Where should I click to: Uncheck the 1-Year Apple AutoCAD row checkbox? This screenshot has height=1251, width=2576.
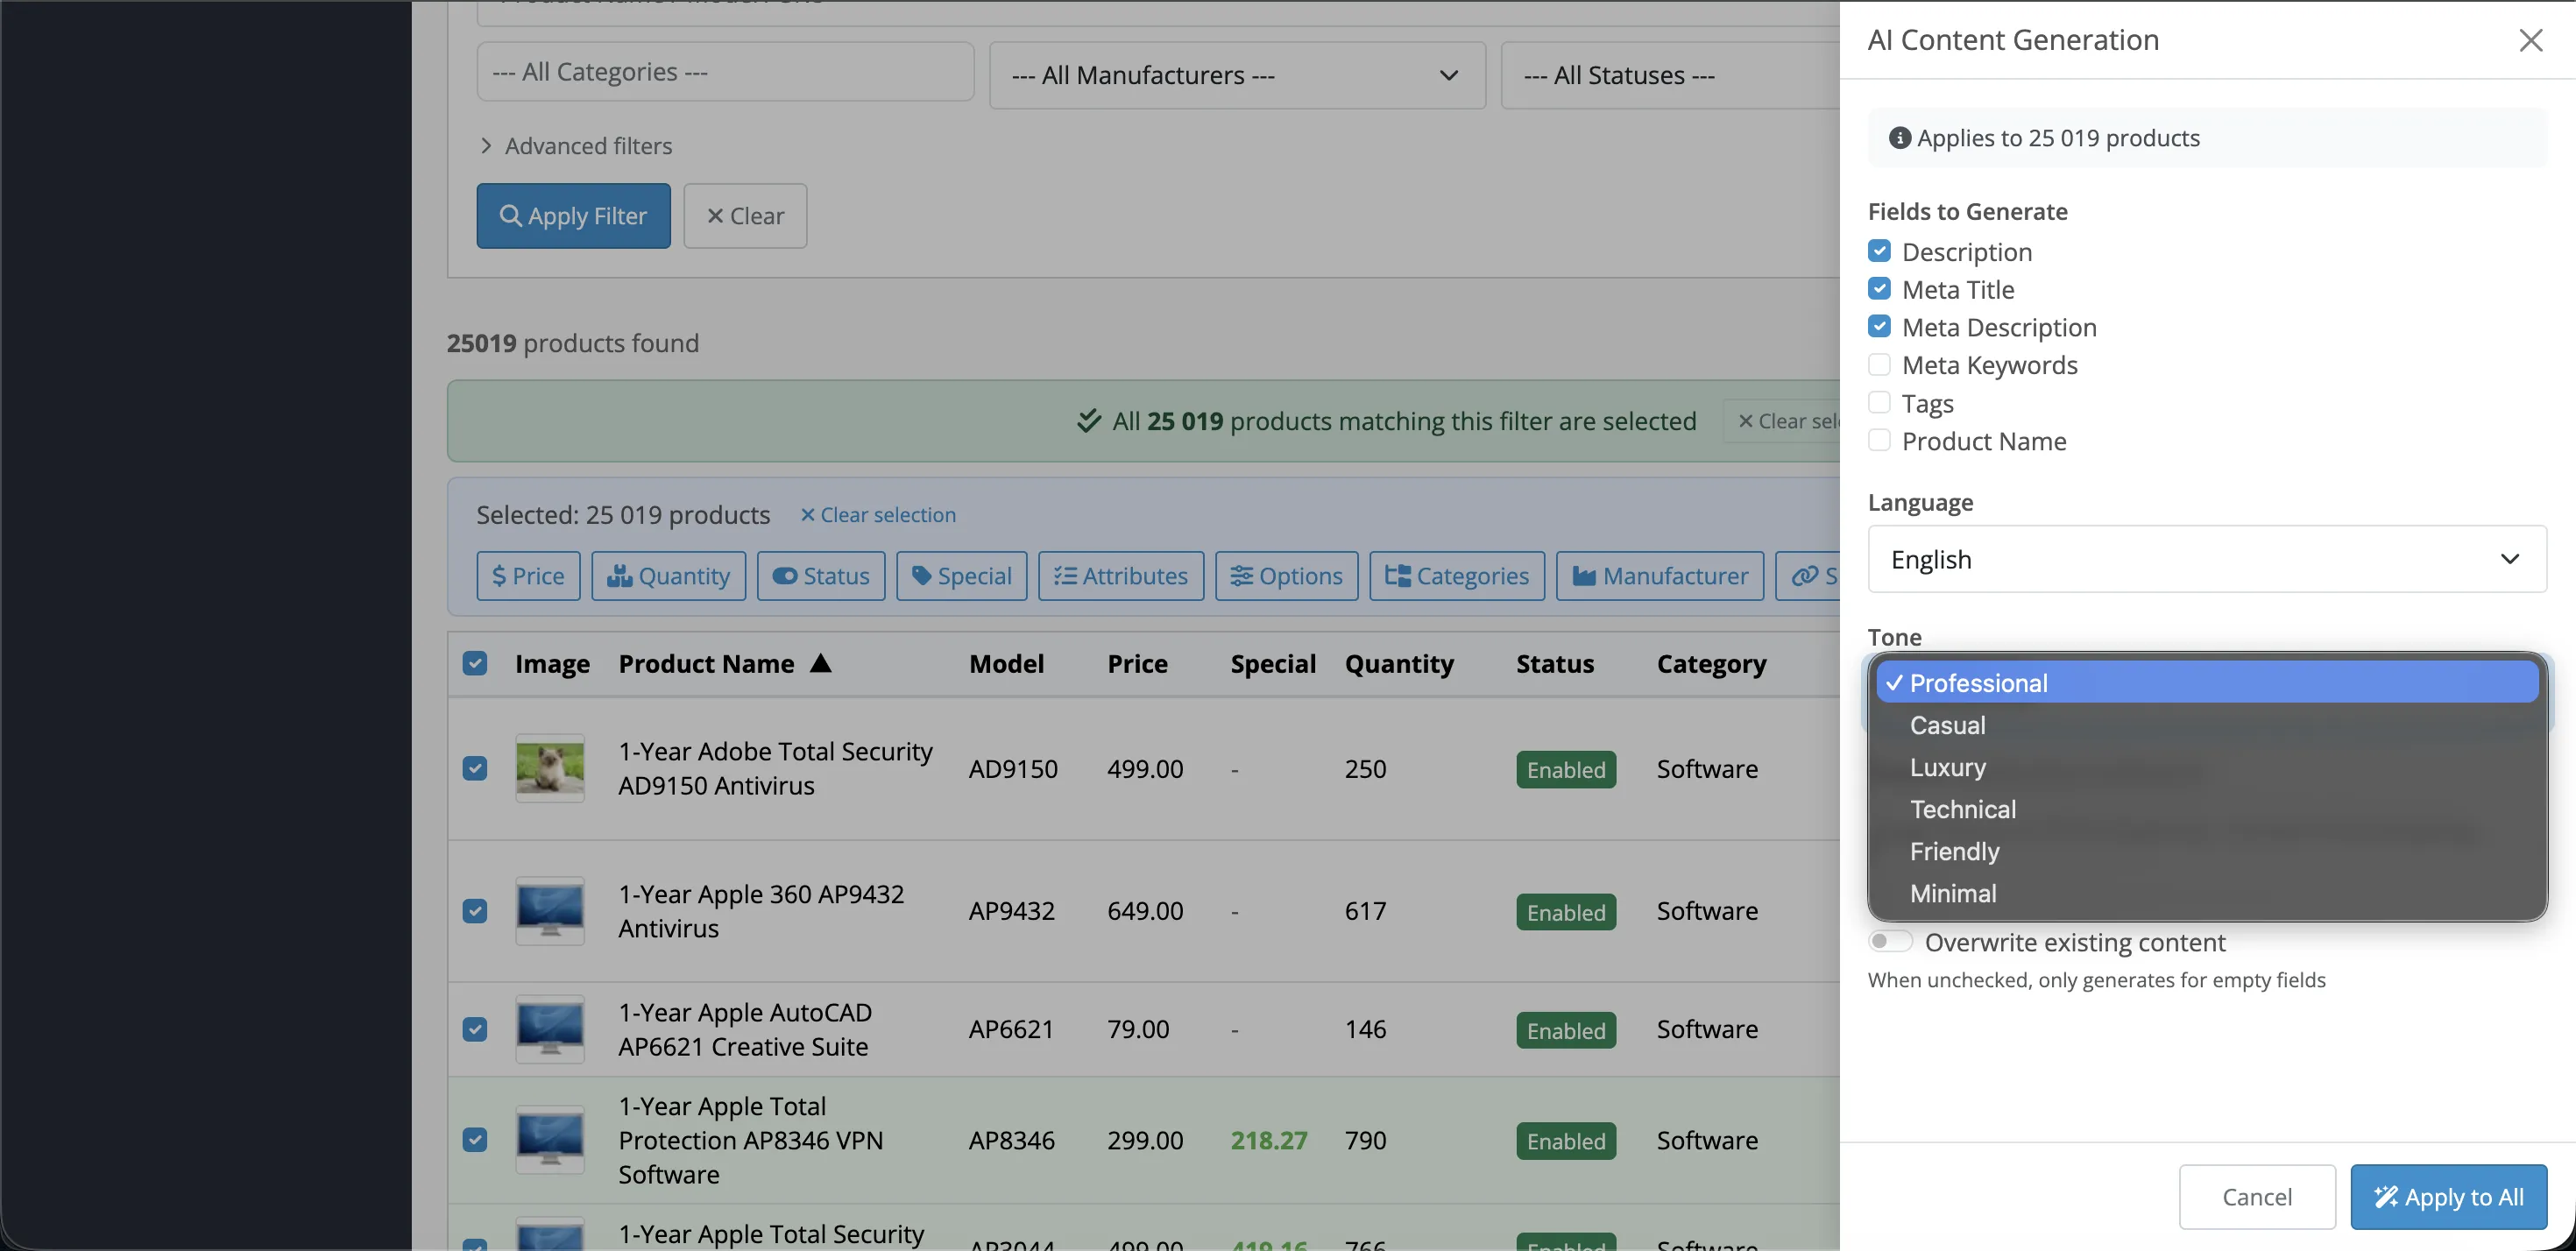pos(475,1029)
